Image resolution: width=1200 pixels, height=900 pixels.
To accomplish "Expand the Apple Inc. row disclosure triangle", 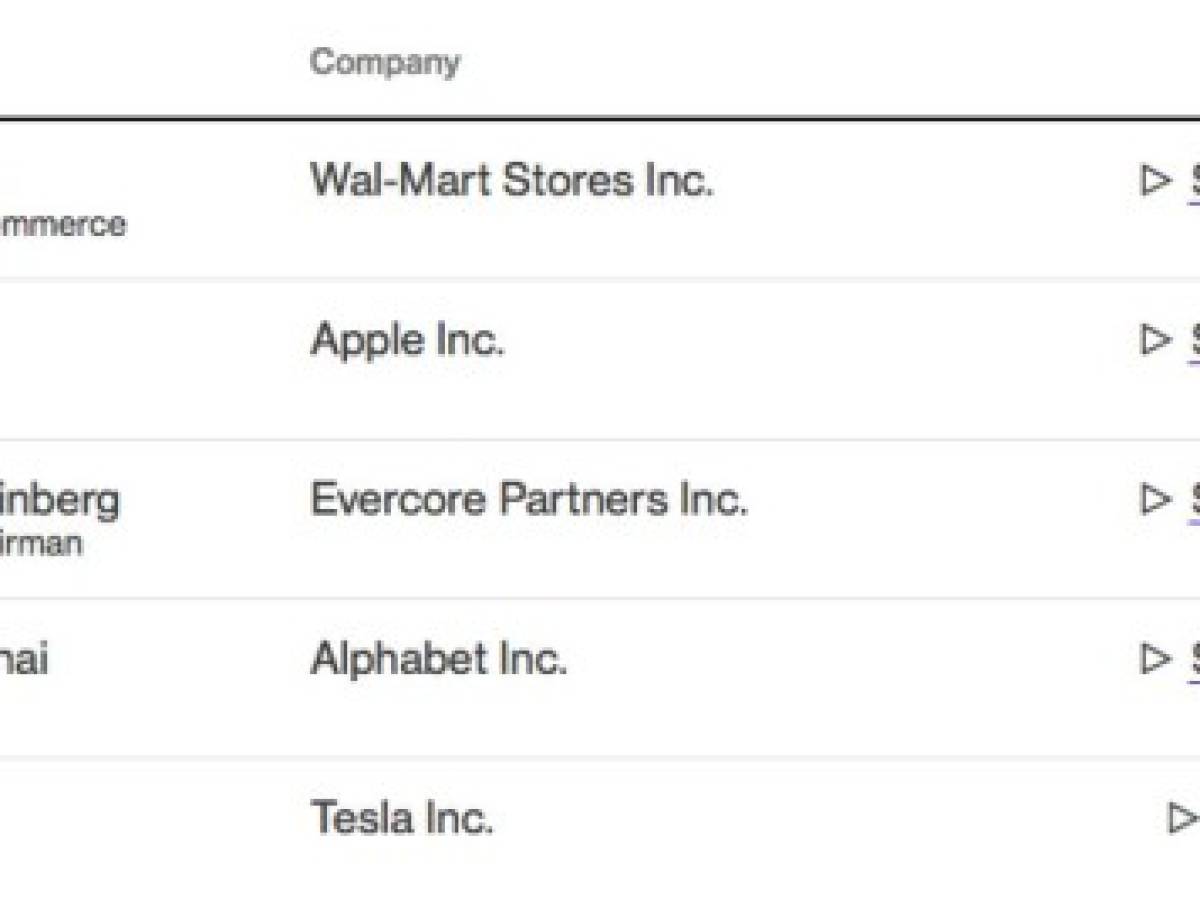I will point(1155,341).
